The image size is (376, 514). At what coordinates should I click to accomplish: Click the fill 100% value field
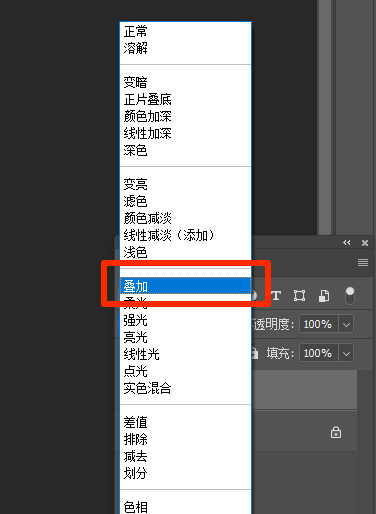(x=319, y=353)
